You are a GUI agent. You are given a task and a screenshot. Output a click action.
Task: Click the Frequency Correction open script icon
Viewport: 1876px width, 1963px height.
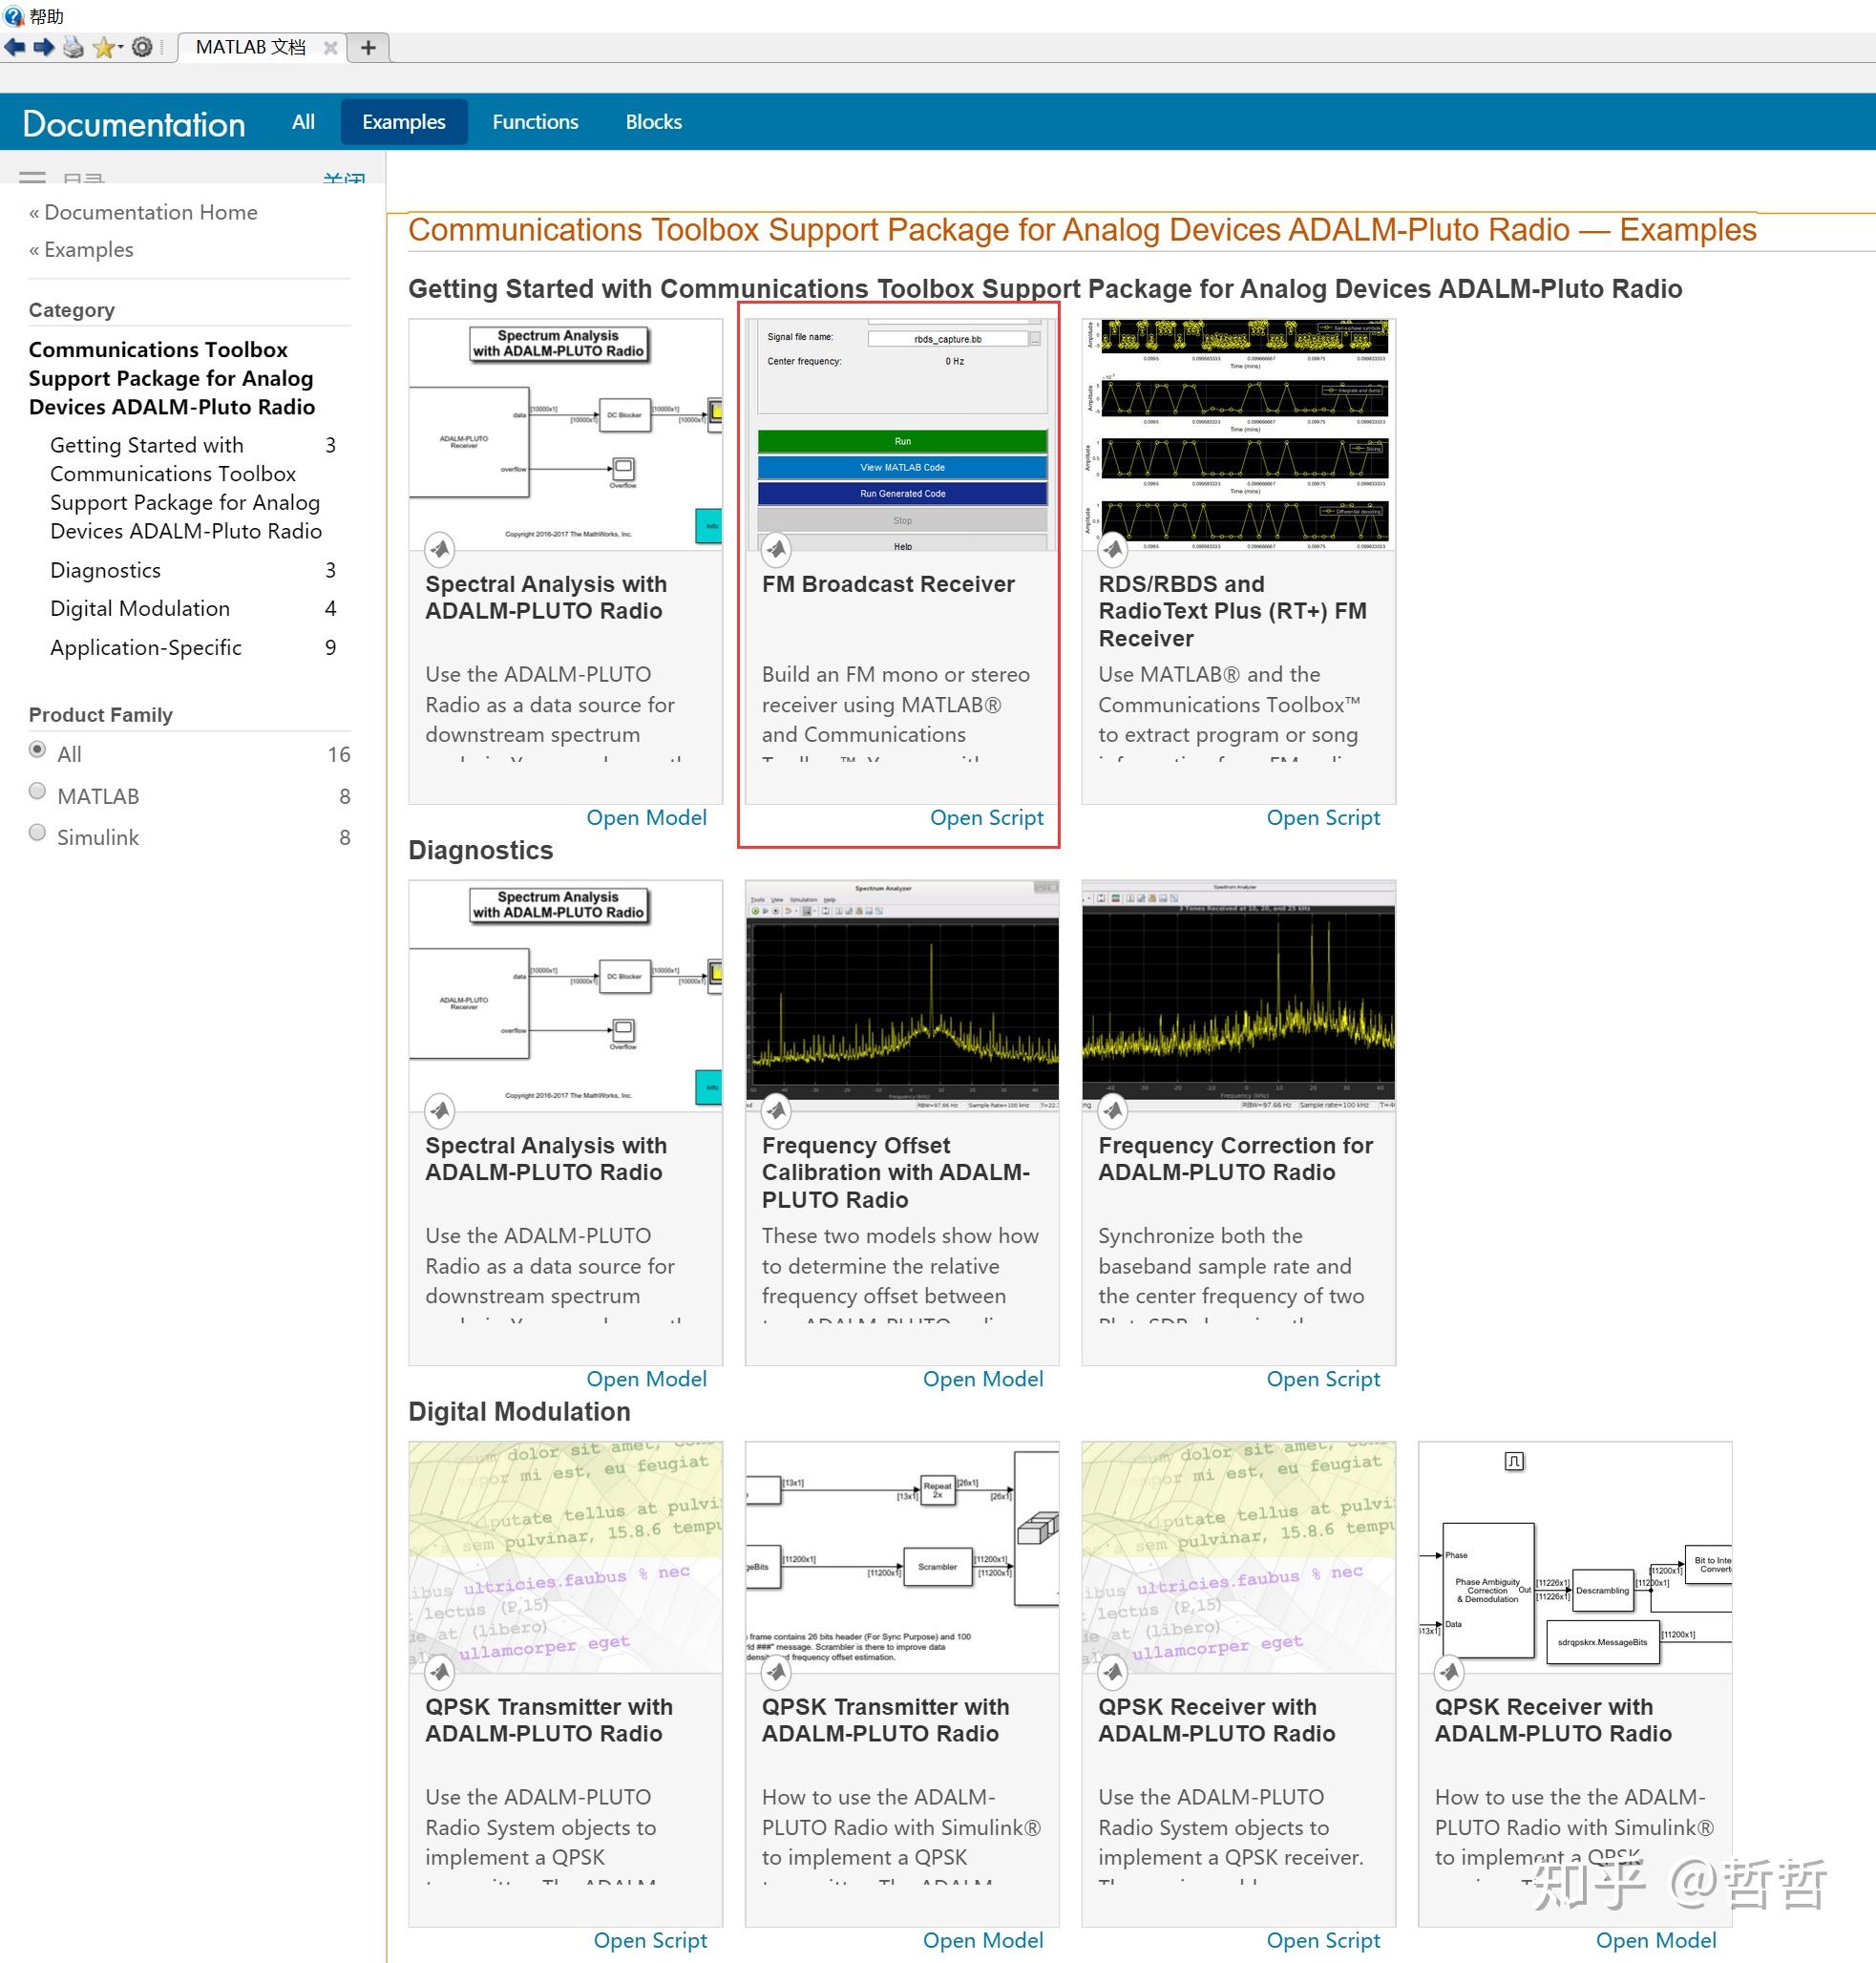(1324, 1378)
